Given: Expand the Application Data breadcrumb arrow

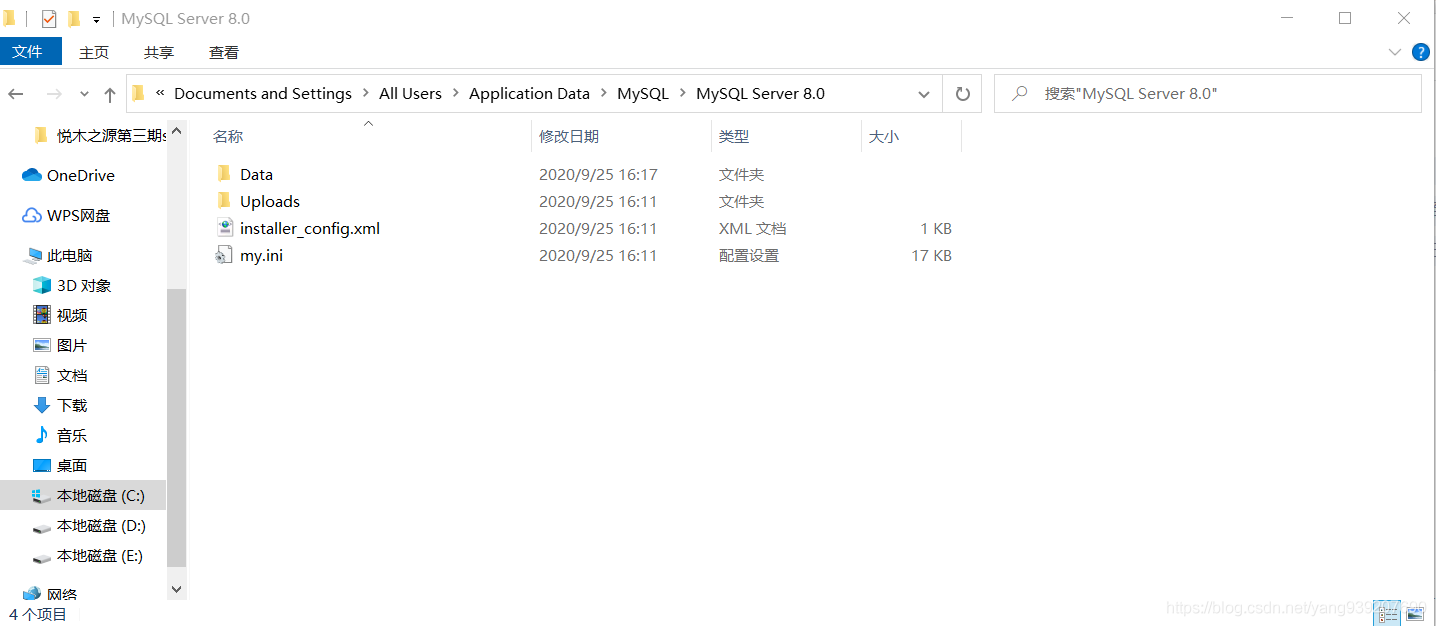Looking at the screenshot, I should coord(604,93).
